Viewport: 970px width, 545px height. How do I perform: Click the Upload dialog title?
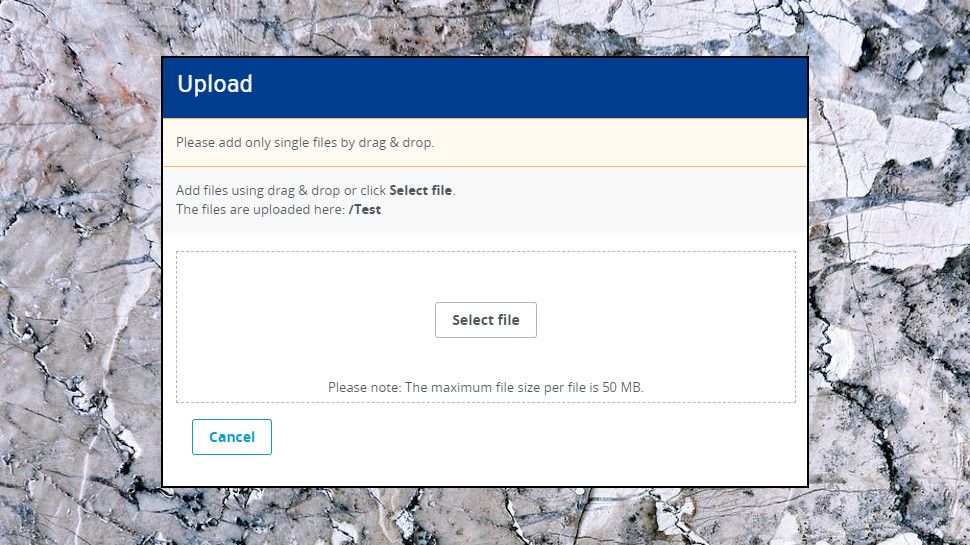click(x=215, y=85)
